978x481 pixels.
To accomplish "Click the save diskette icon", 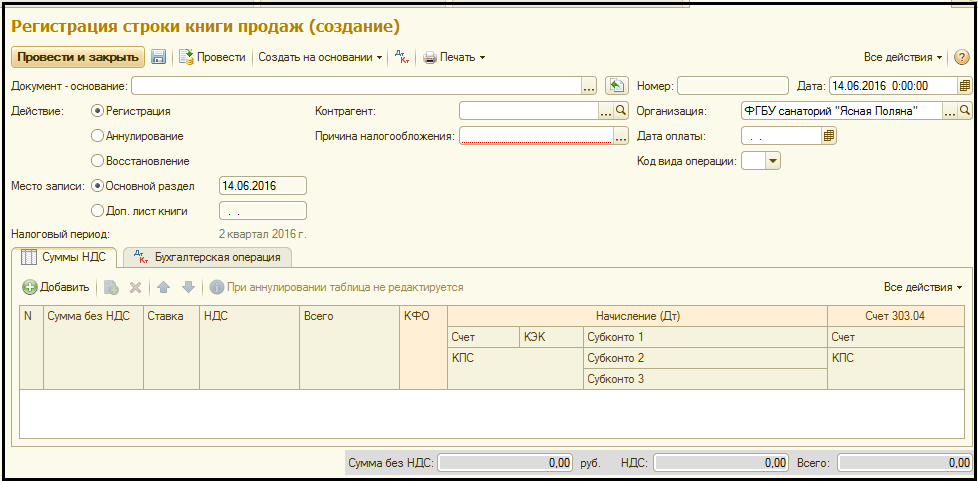I will pos(159,58).
